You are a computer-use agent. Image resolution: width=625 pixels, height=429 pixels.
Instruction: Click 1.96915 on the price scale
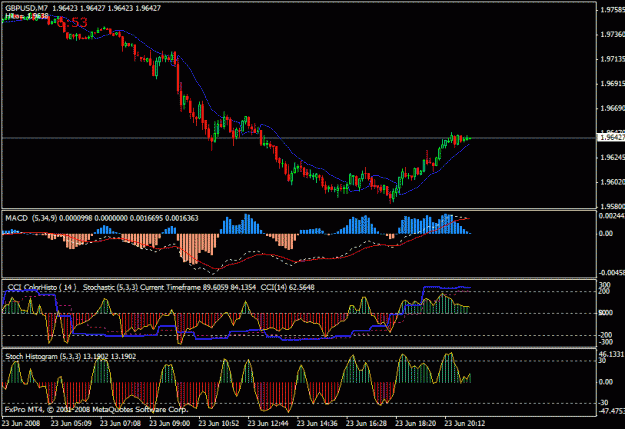click(x=613, y=84)
